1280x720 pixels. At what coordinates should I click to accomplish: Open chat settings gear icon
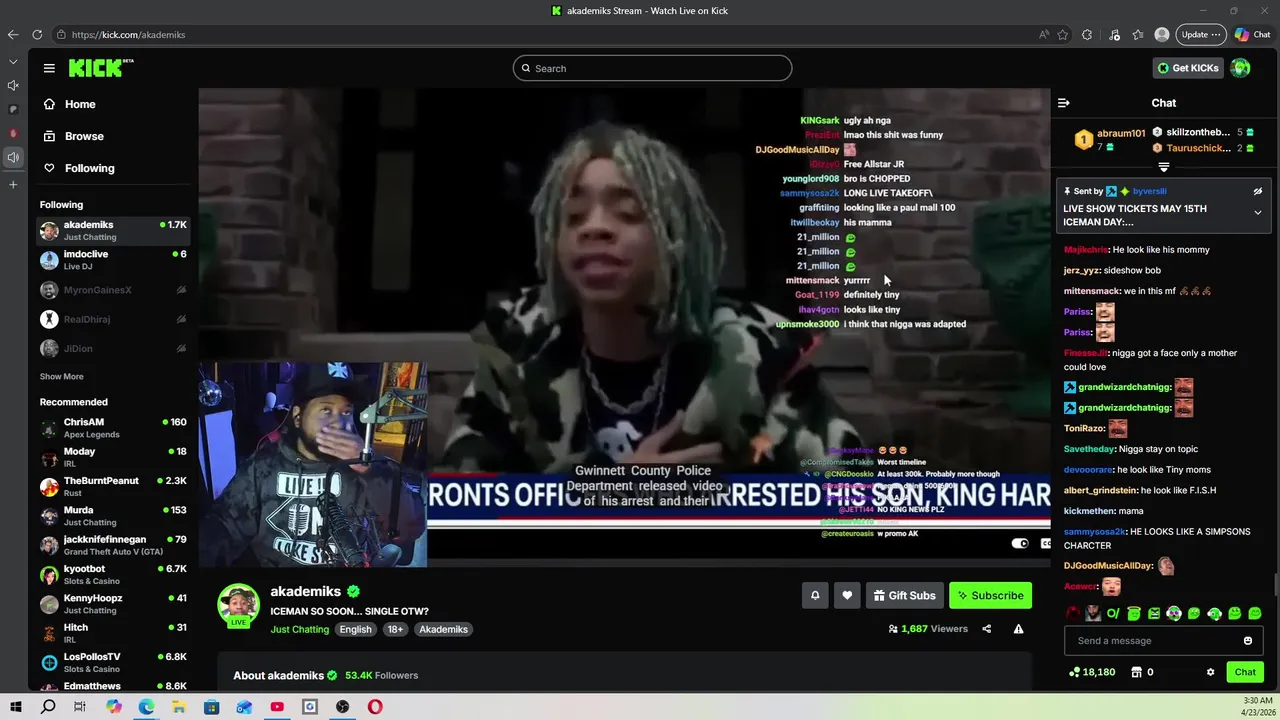1210,672
